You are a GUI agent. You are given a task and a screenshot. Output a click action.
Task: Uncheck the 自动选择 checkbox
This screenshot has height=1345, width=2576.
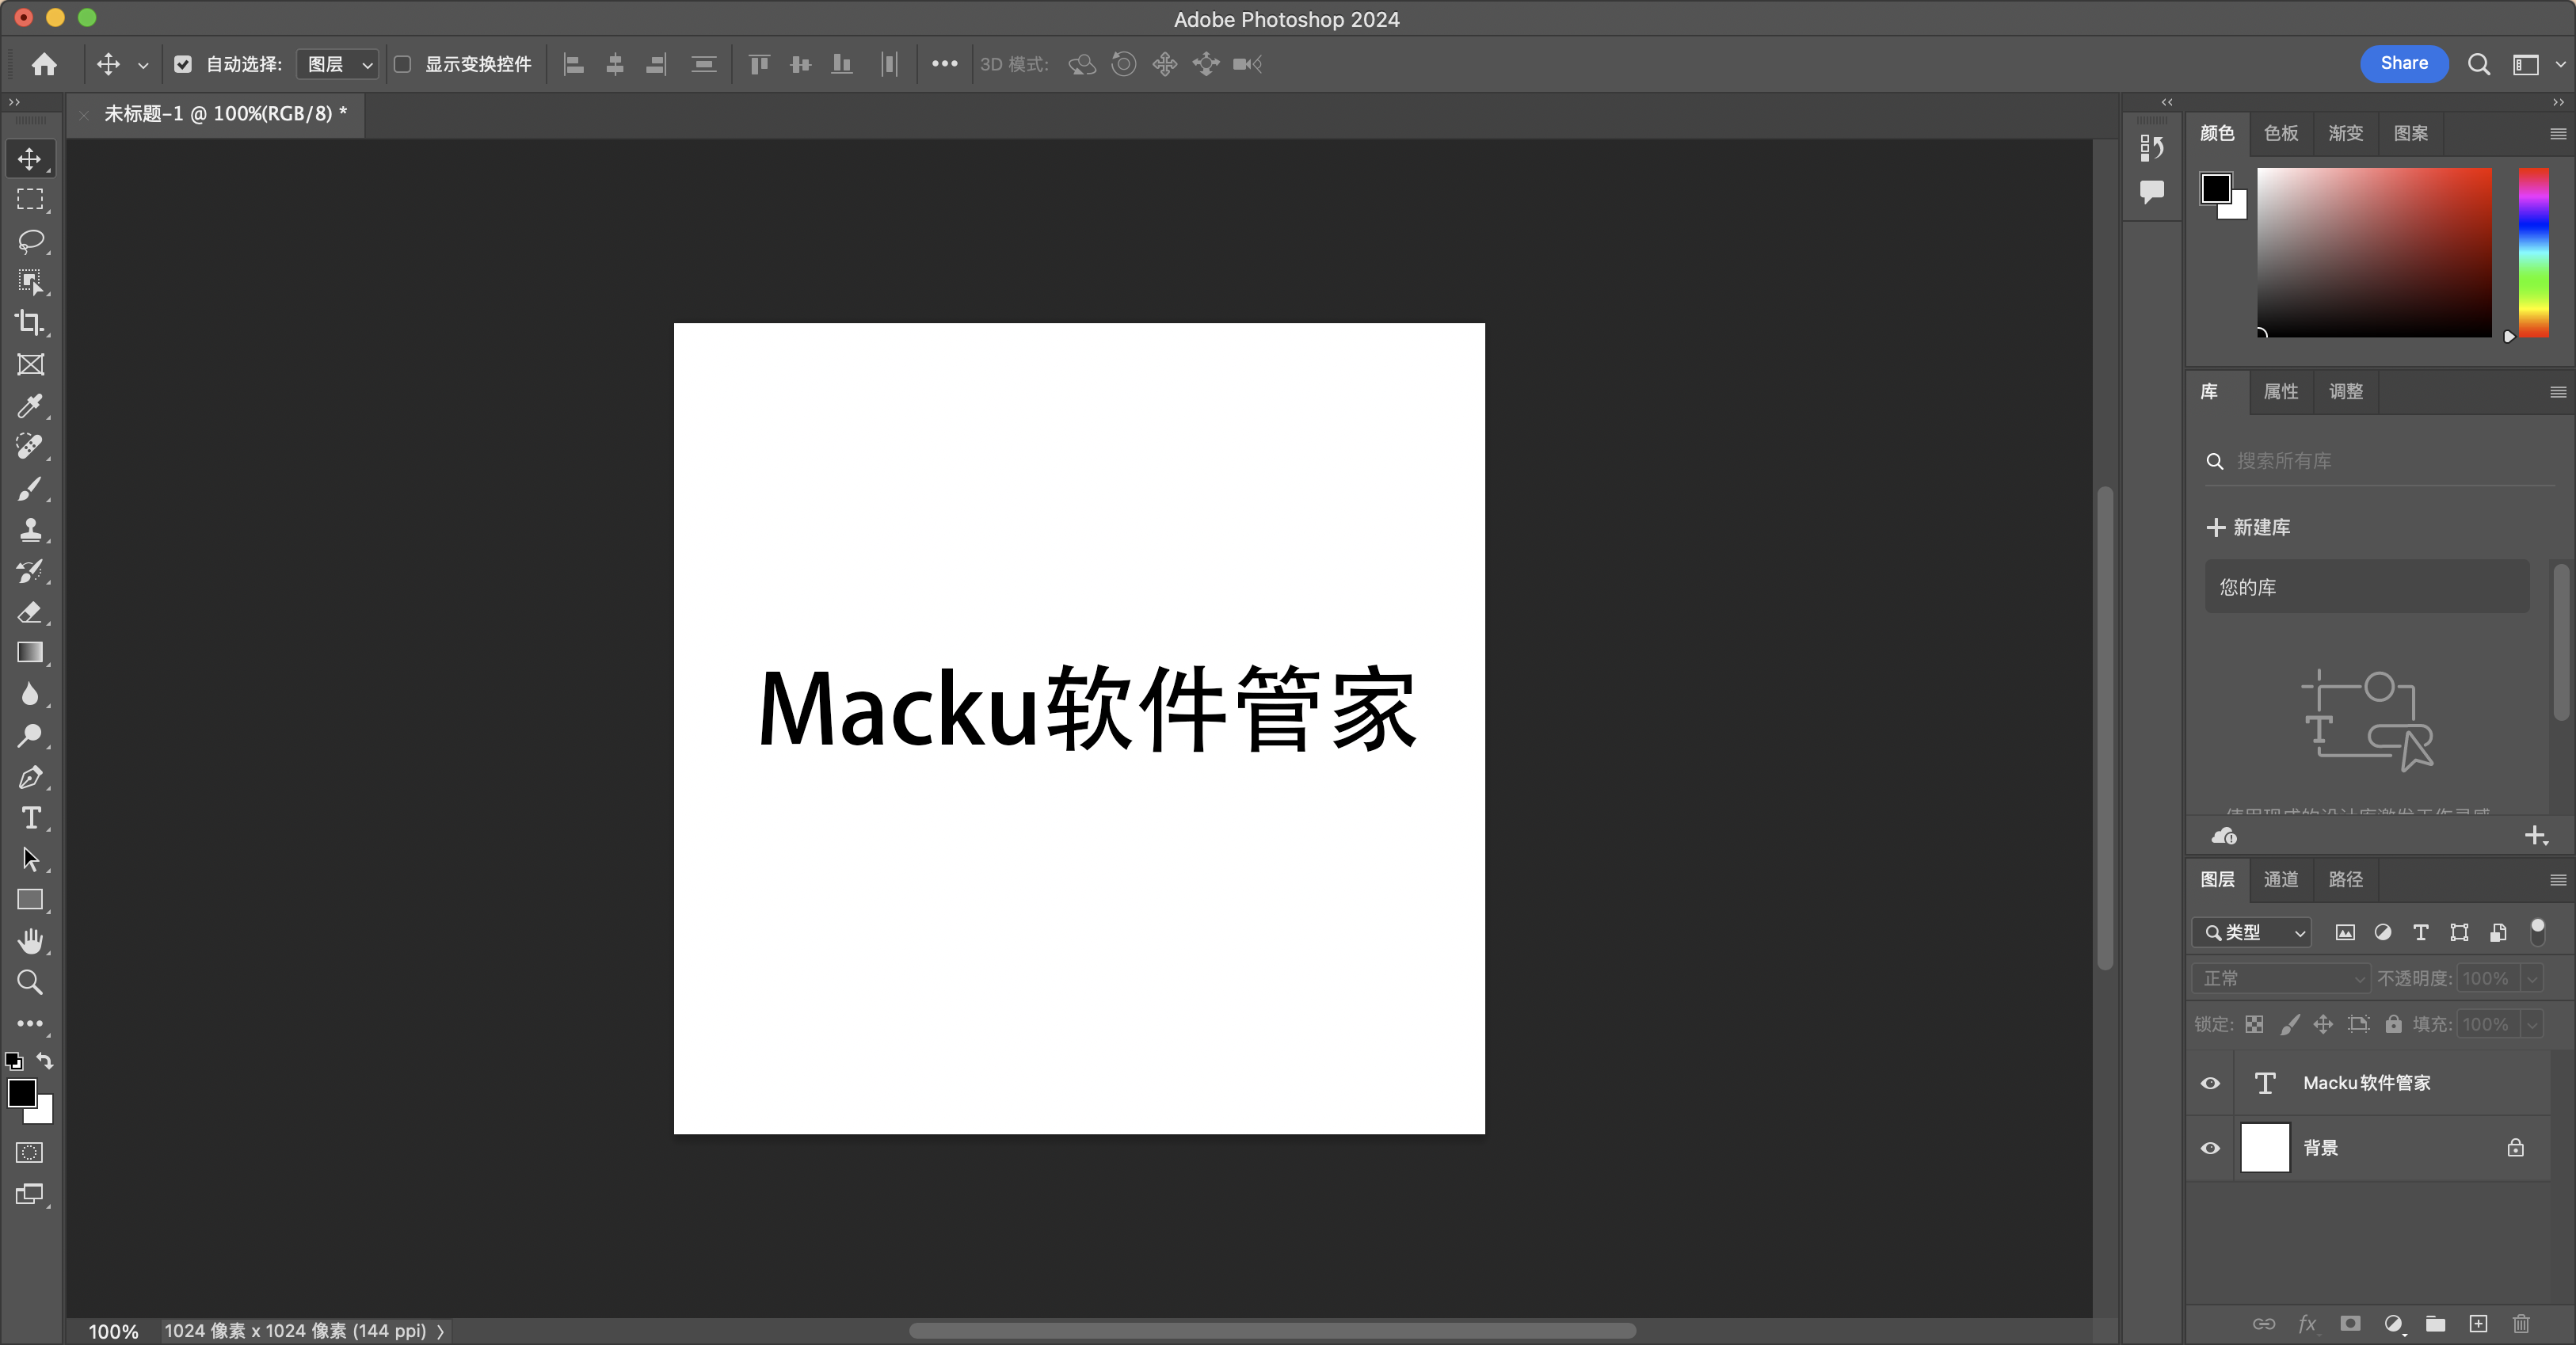point(183,64)
